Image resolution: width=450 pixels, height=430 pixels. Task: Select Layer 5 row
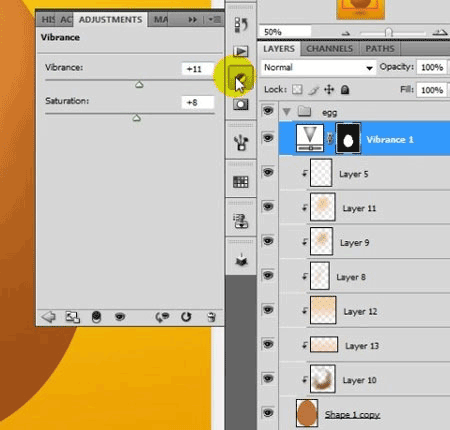click(364, 173)
